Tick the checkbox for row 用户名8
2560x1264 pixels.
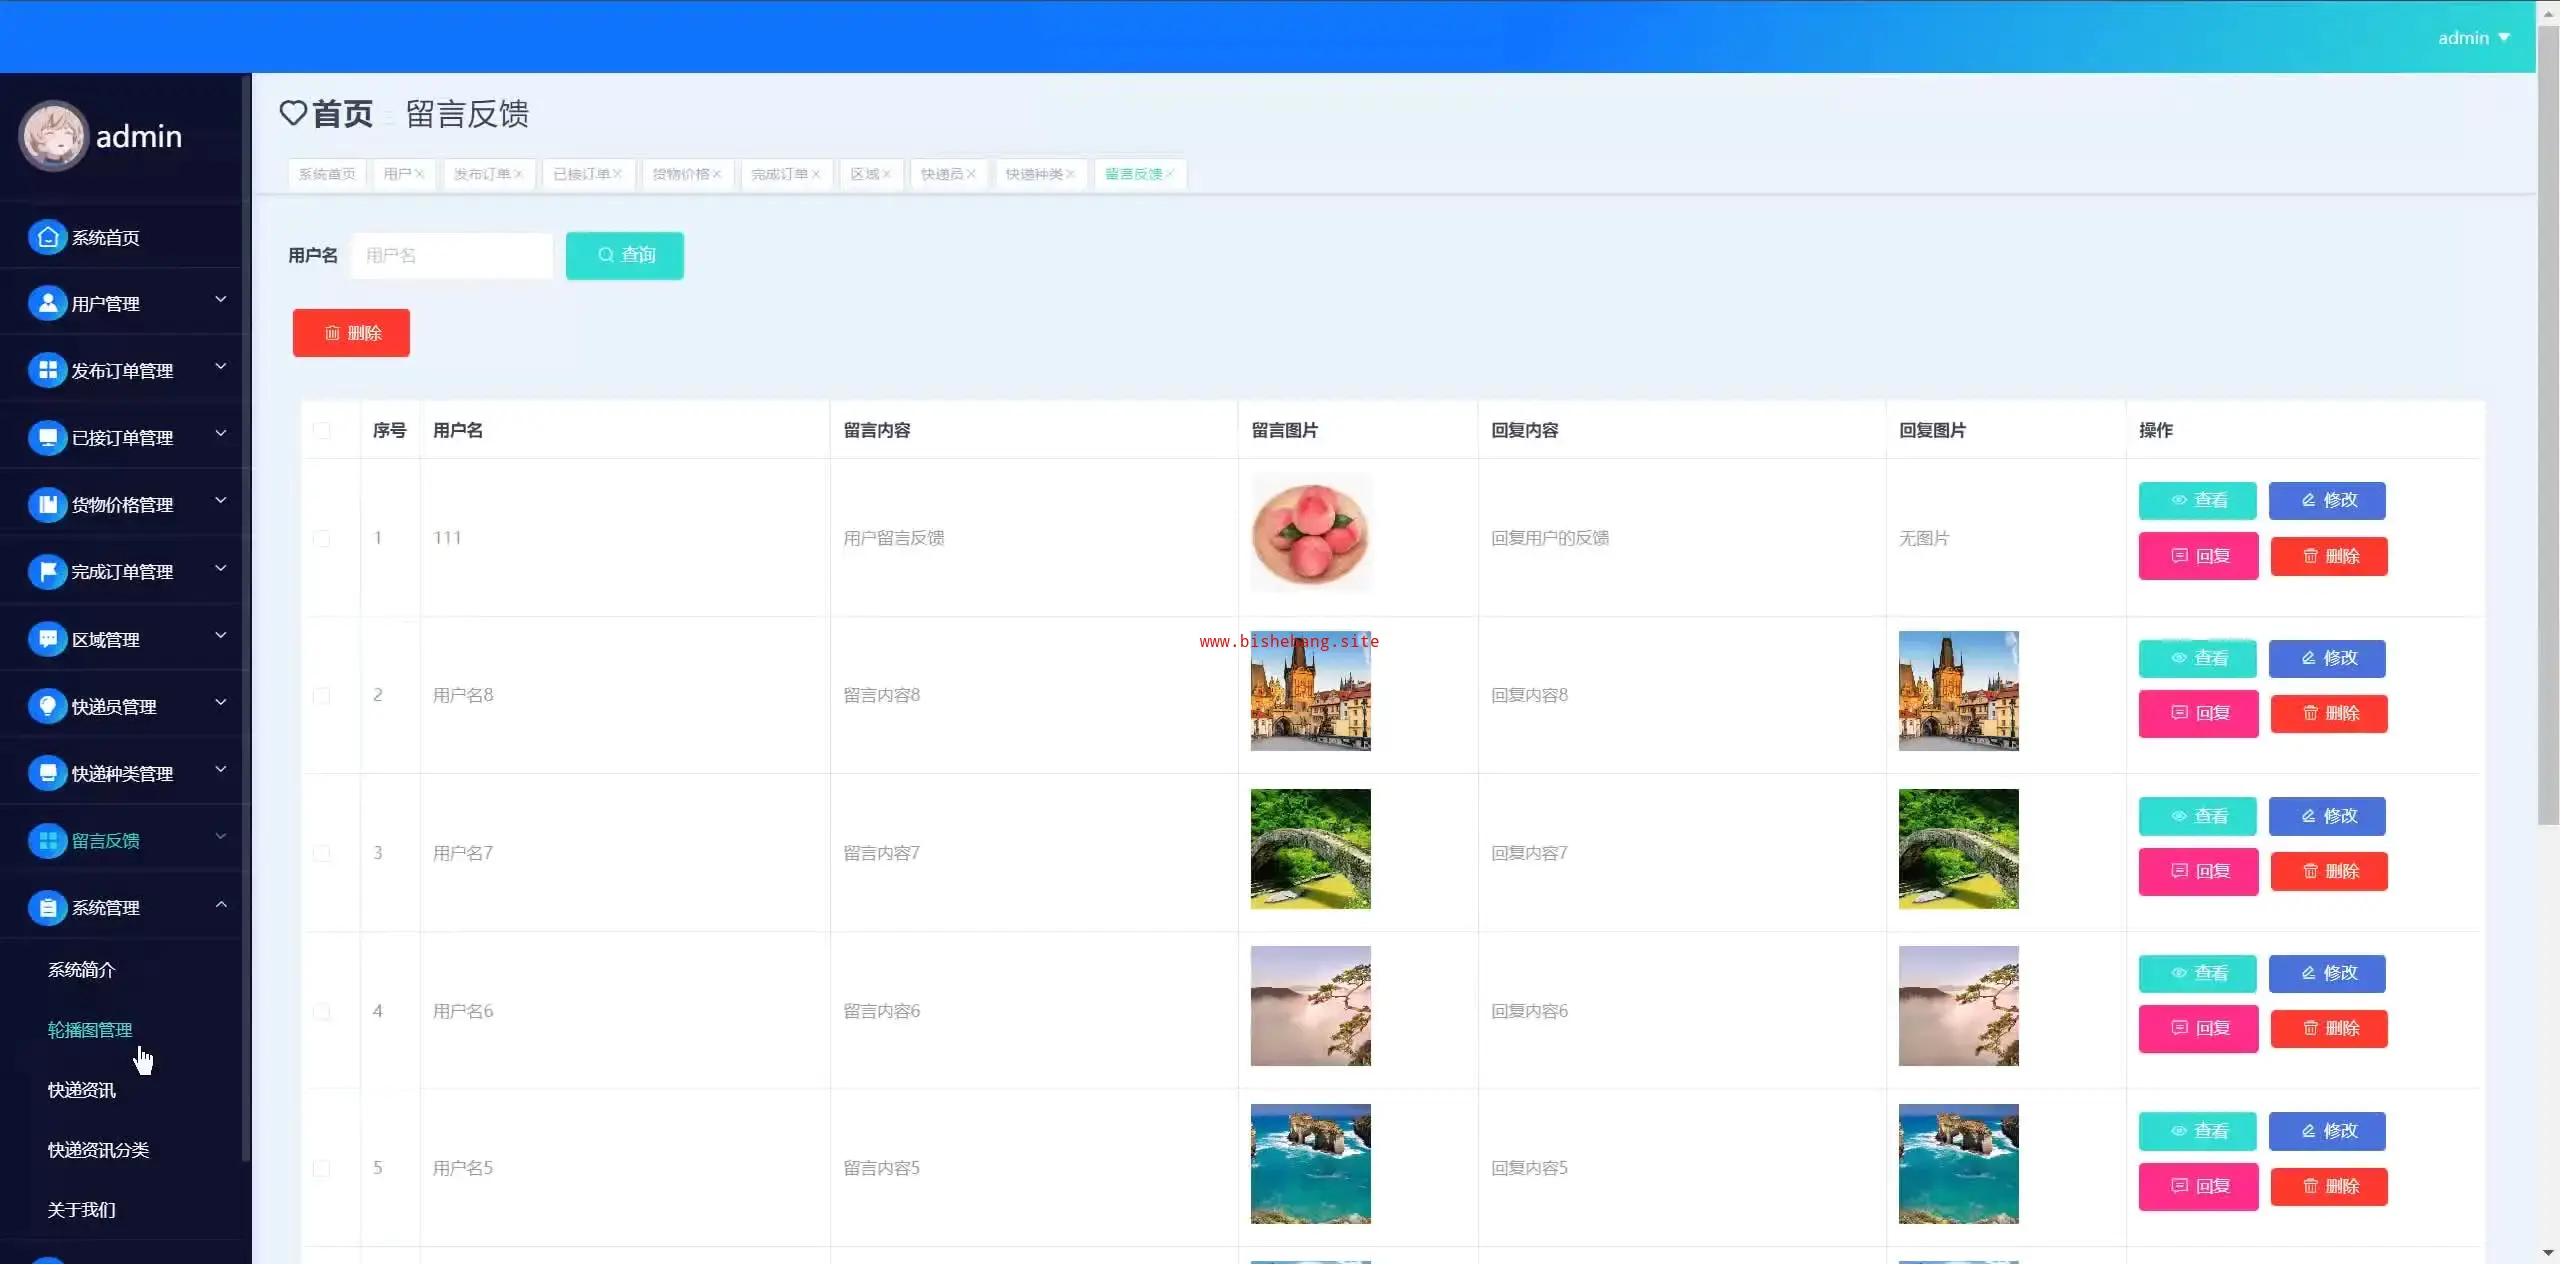(x=322, y=695)
